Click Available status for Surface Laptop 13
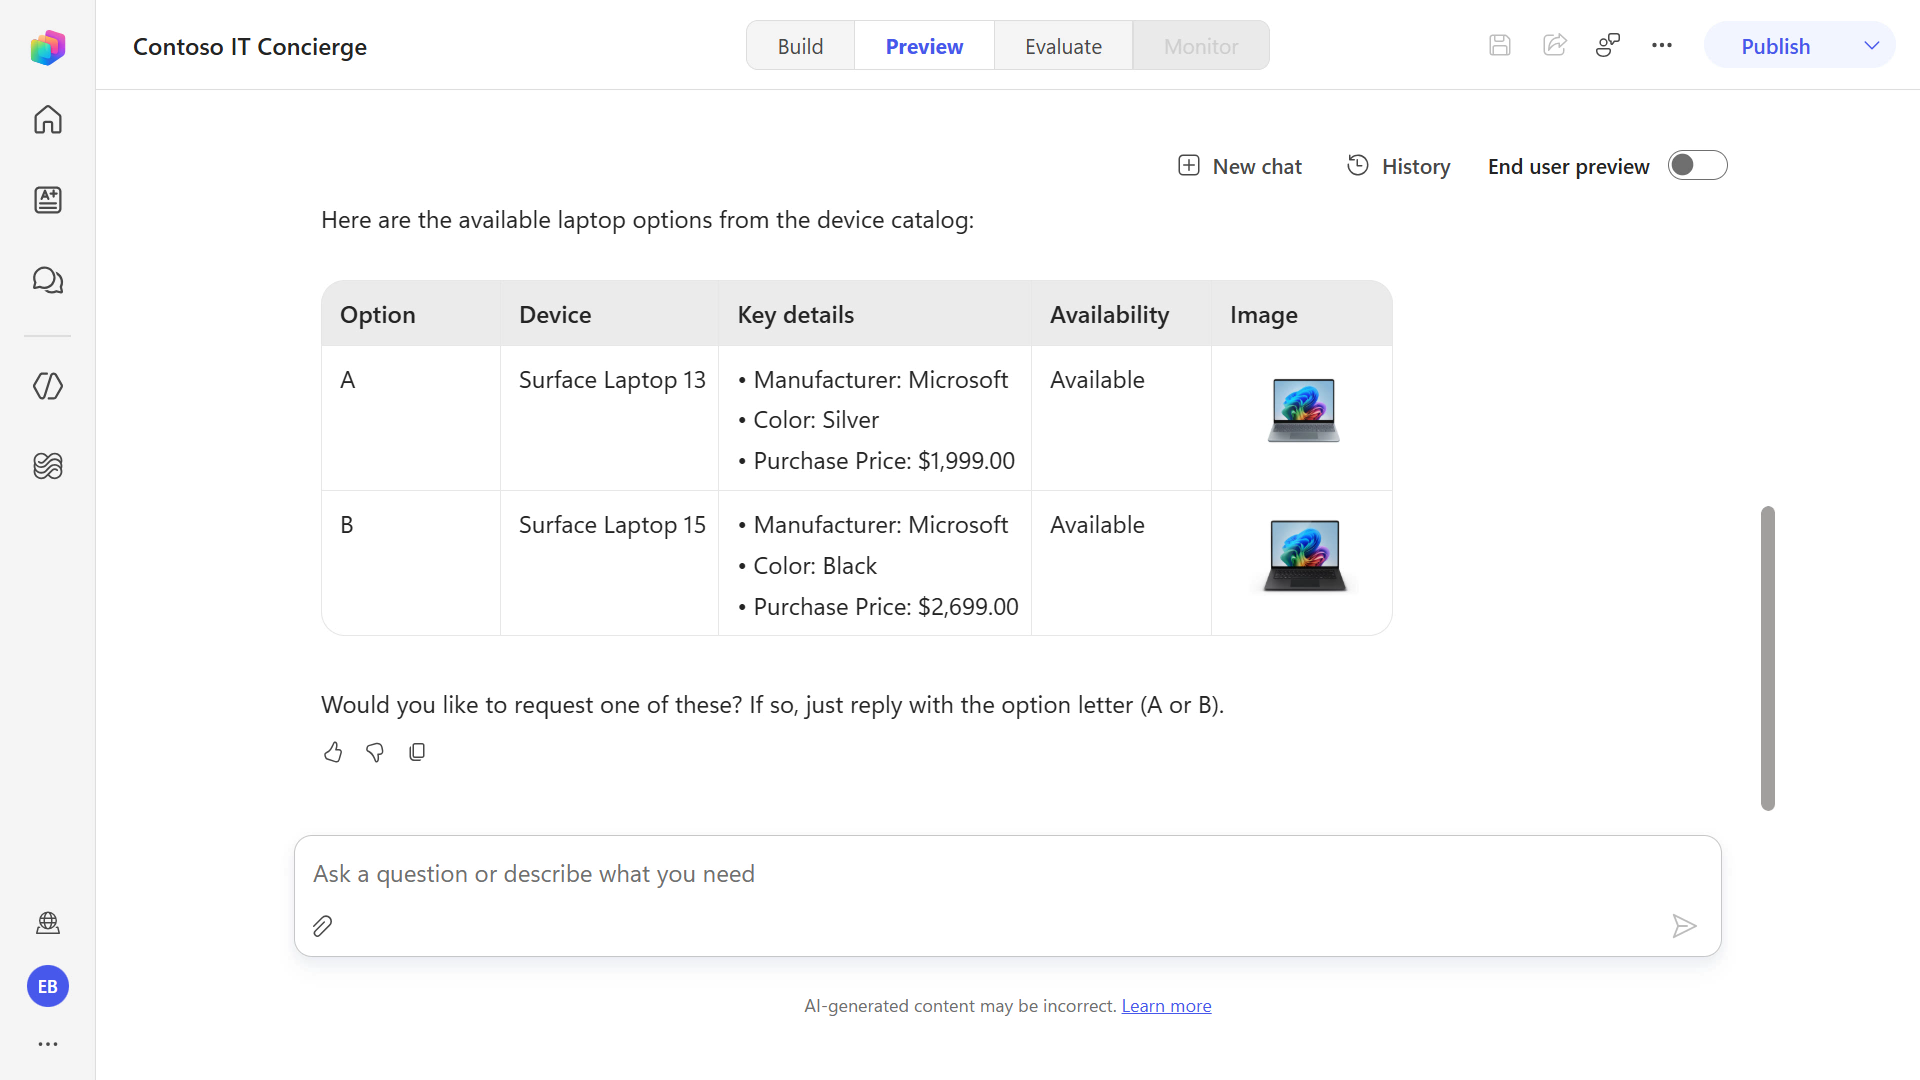Image resolution: width=1920 pixels, height=1080 pixels. tap(1097, 380)
